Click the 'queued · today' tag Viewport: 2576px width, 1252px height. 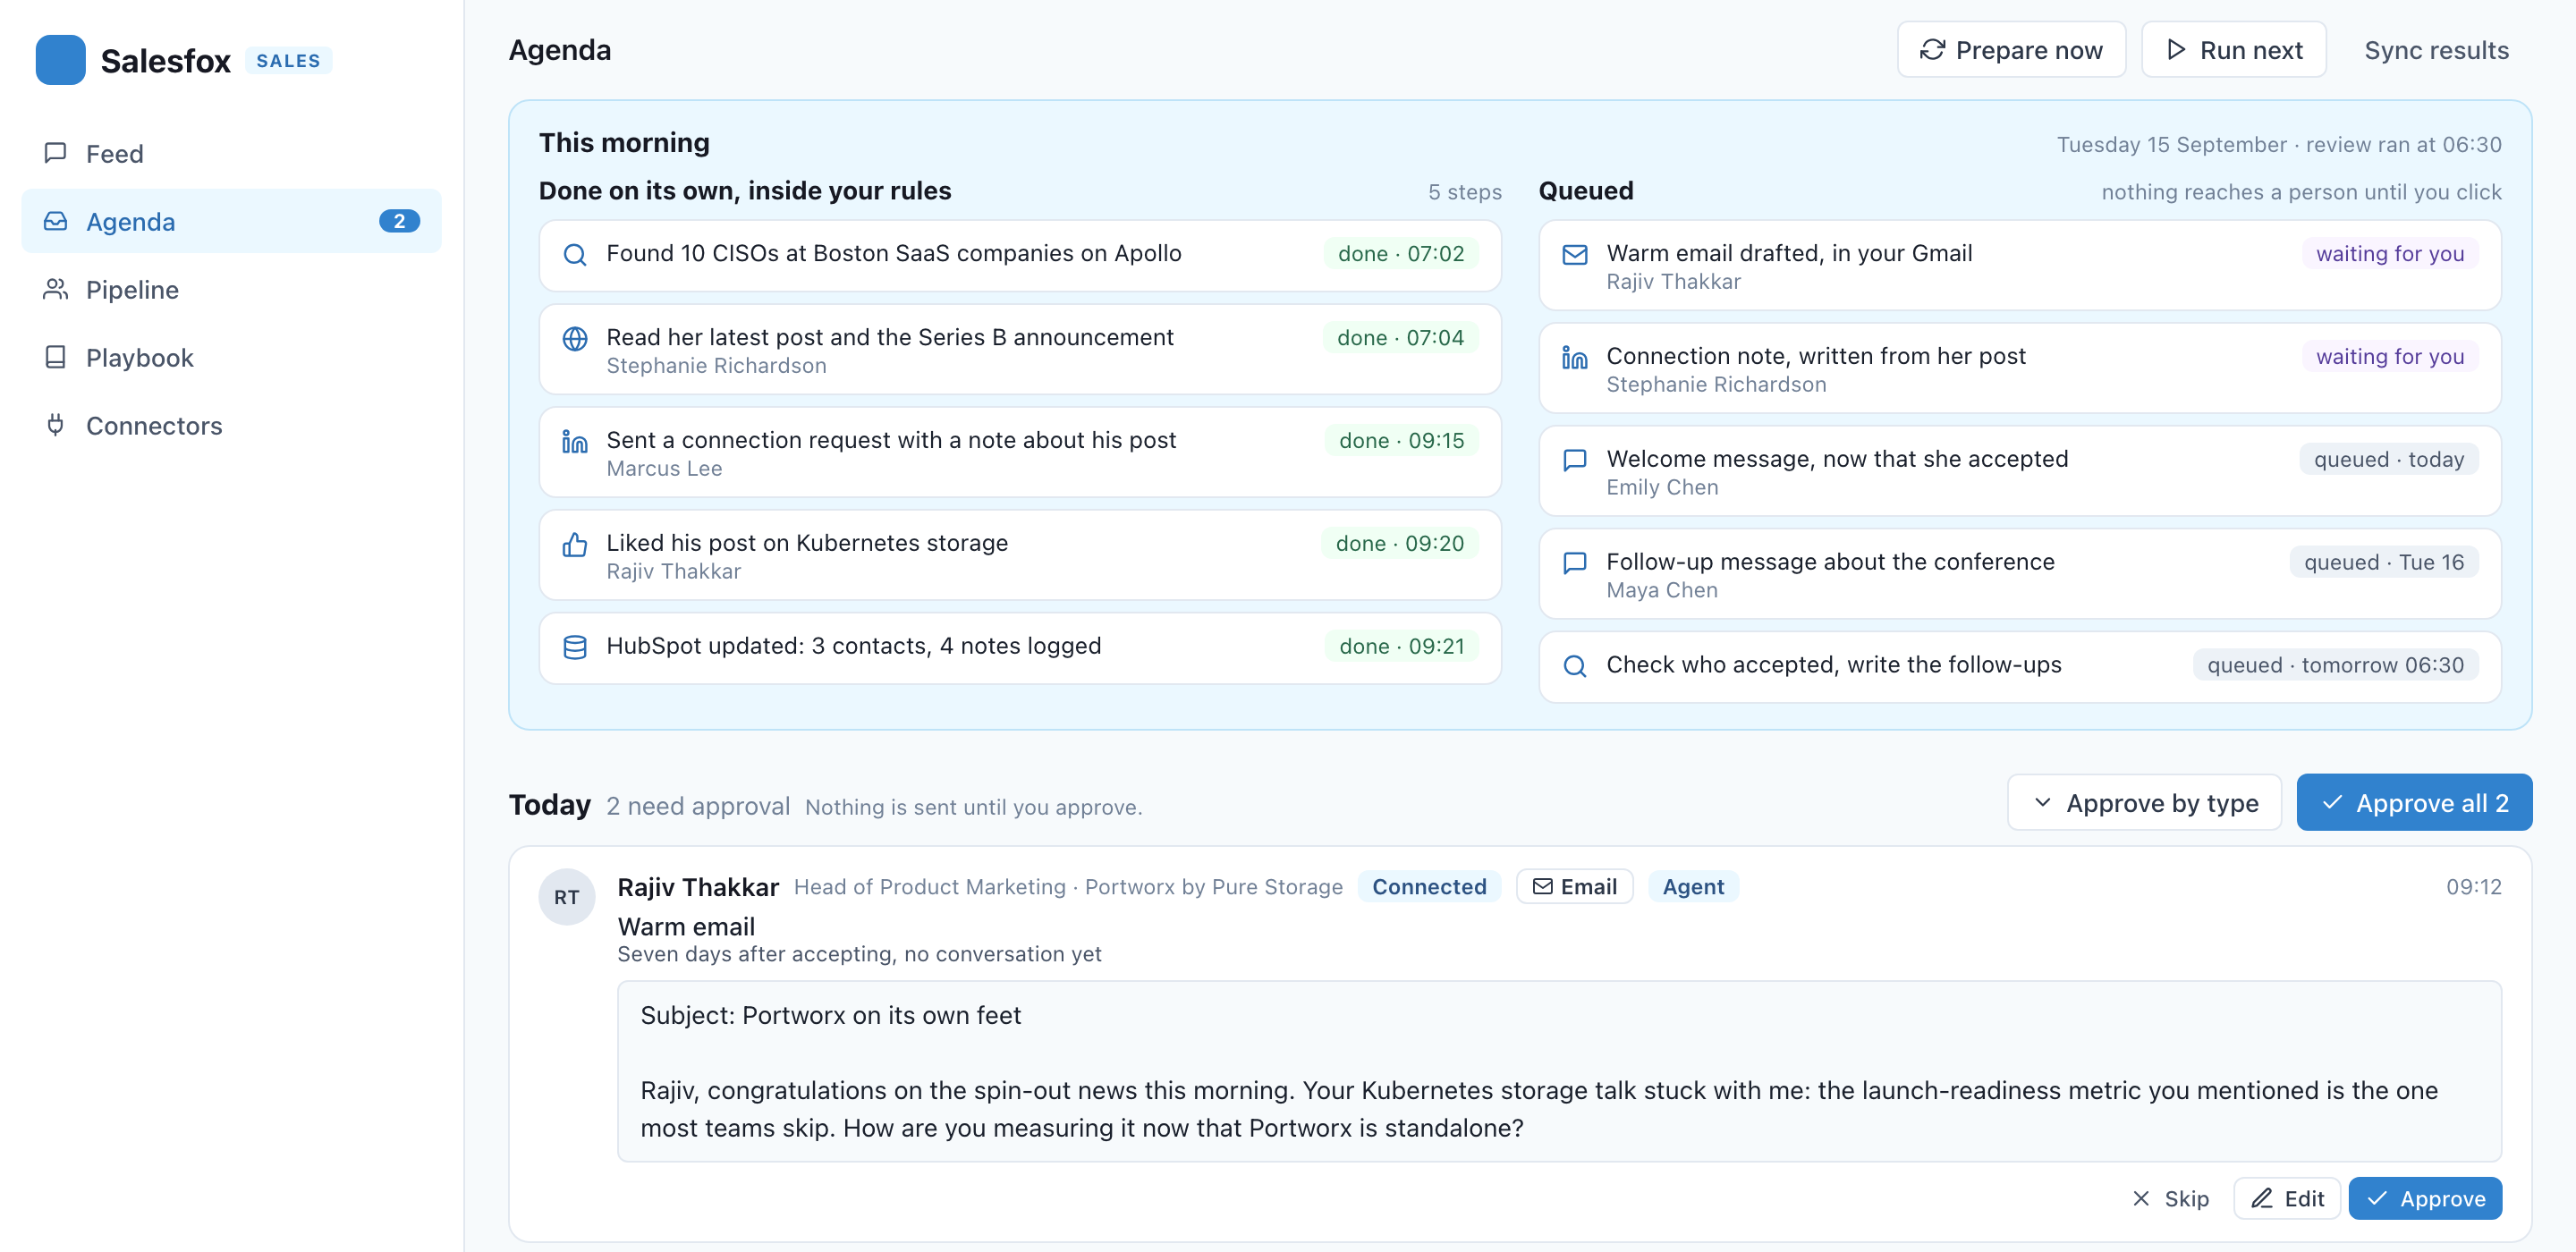click(x=2389, y=460)
